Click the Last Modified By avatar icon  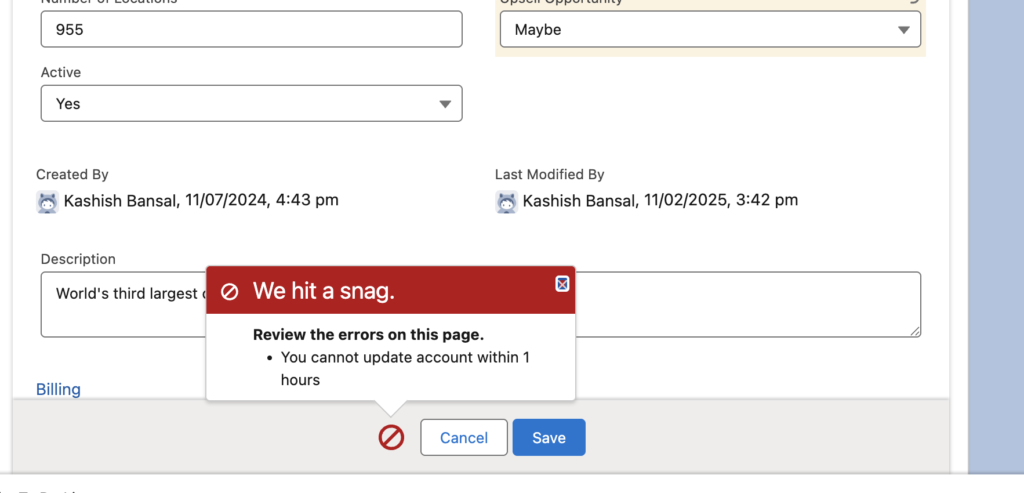(x=506, y=201)
